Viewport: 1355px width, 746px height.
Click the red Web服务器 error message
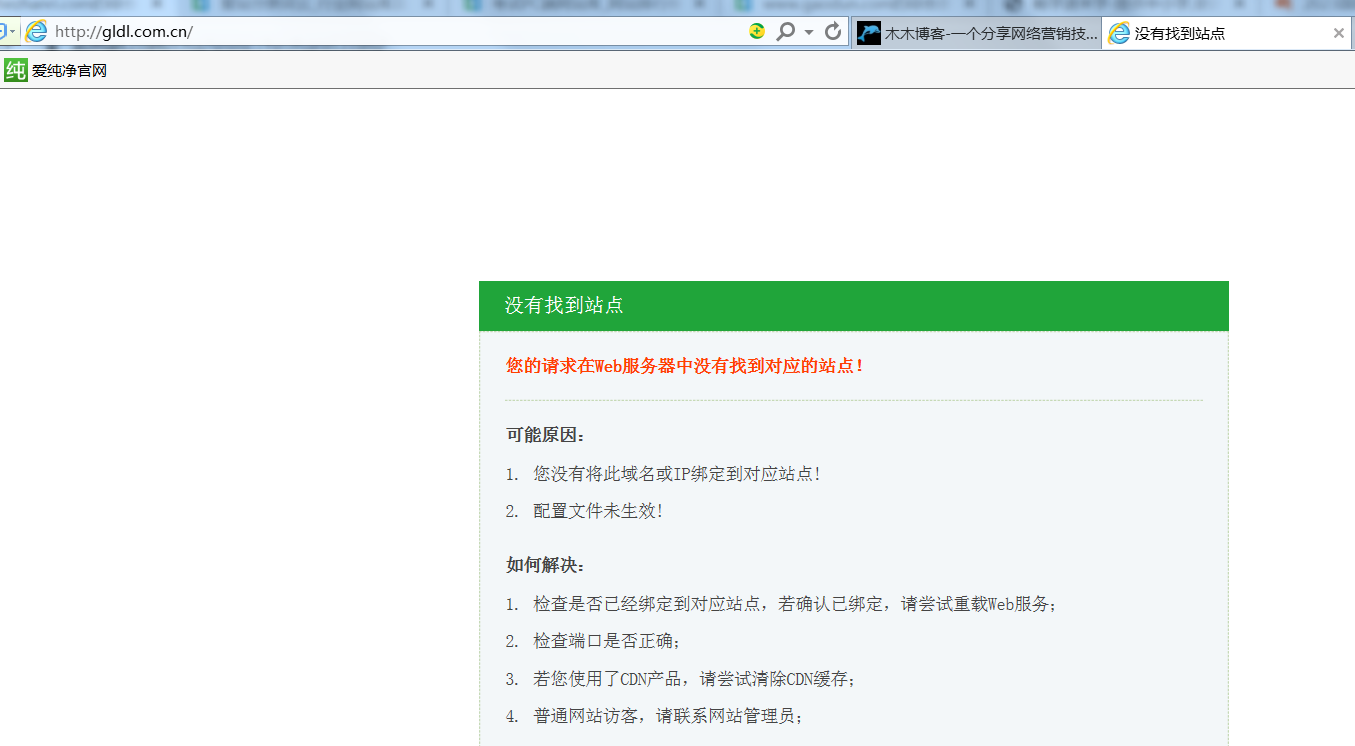click(685, 366)
